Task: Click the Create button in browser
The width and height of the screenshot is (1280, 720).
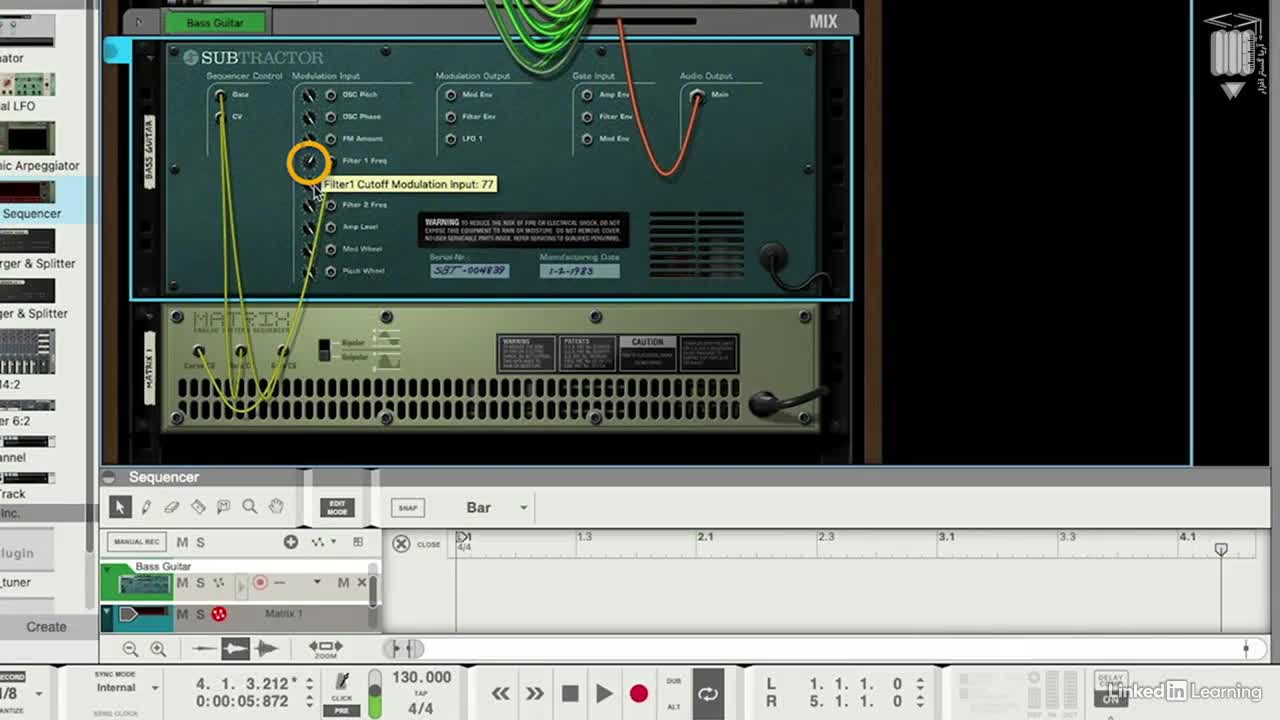Action: [x=46, y=627]
